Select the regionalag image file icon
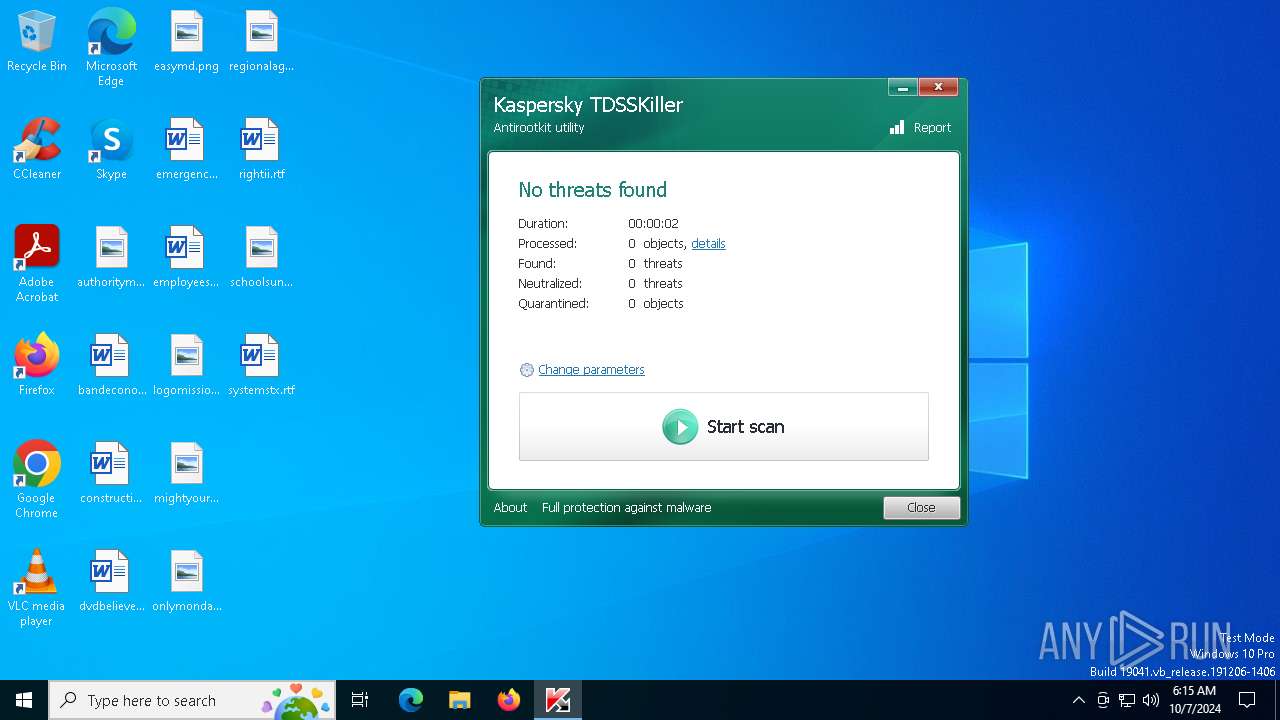Viewport: 1280px width, 720px height. (261, 42)
